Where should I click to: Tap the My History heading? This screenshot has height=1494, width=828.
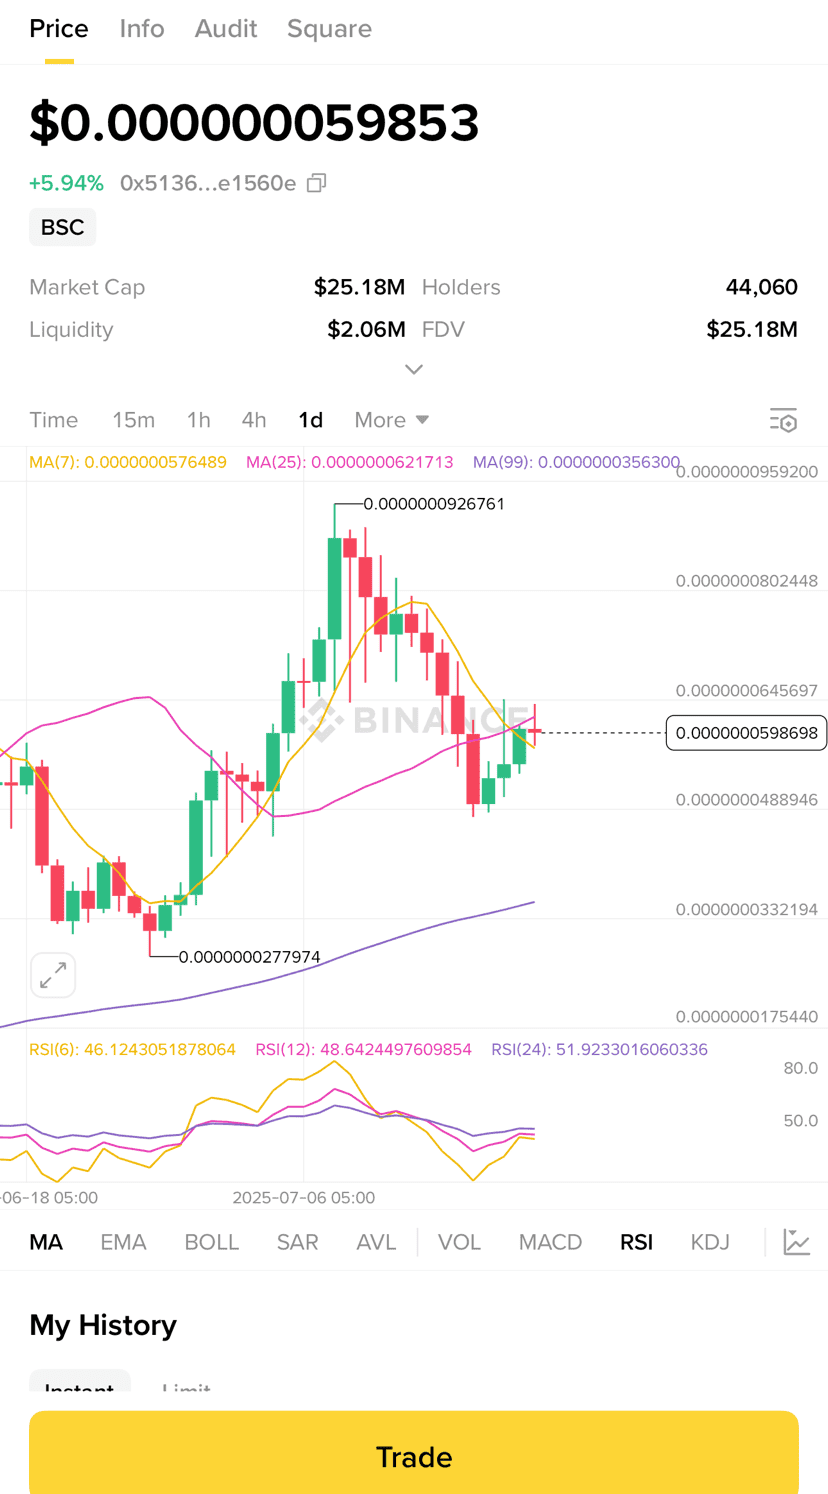pos(103,1325)
